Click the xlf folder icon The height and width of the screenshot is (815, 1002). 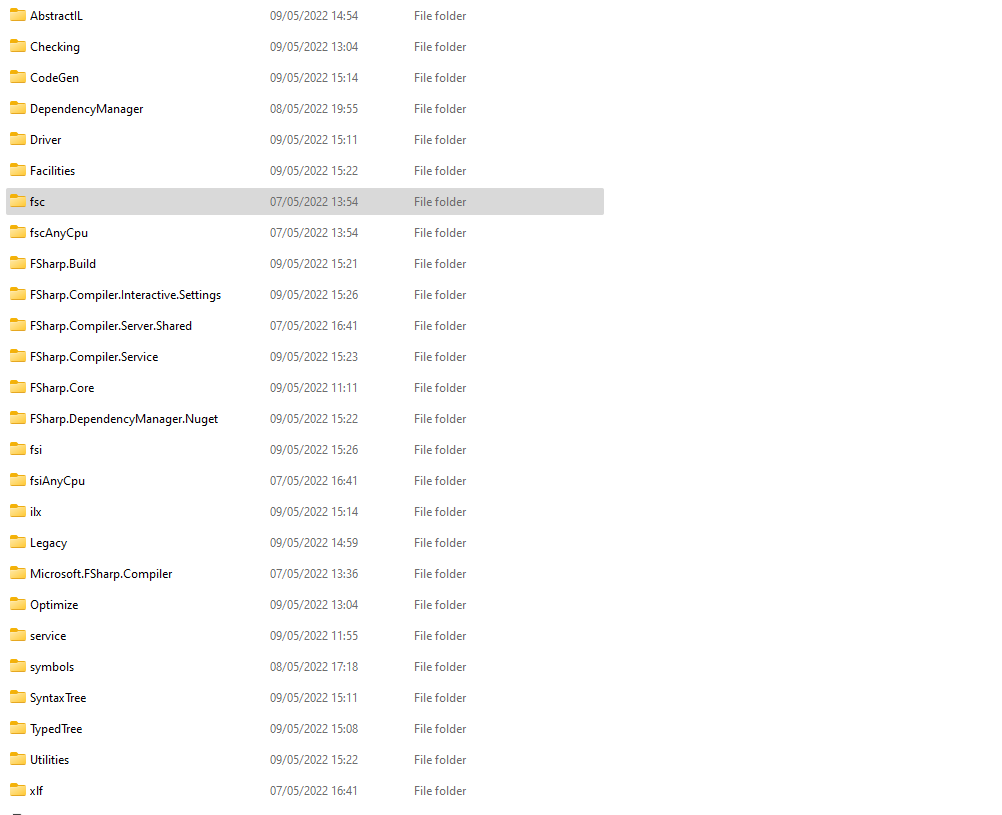18,790
